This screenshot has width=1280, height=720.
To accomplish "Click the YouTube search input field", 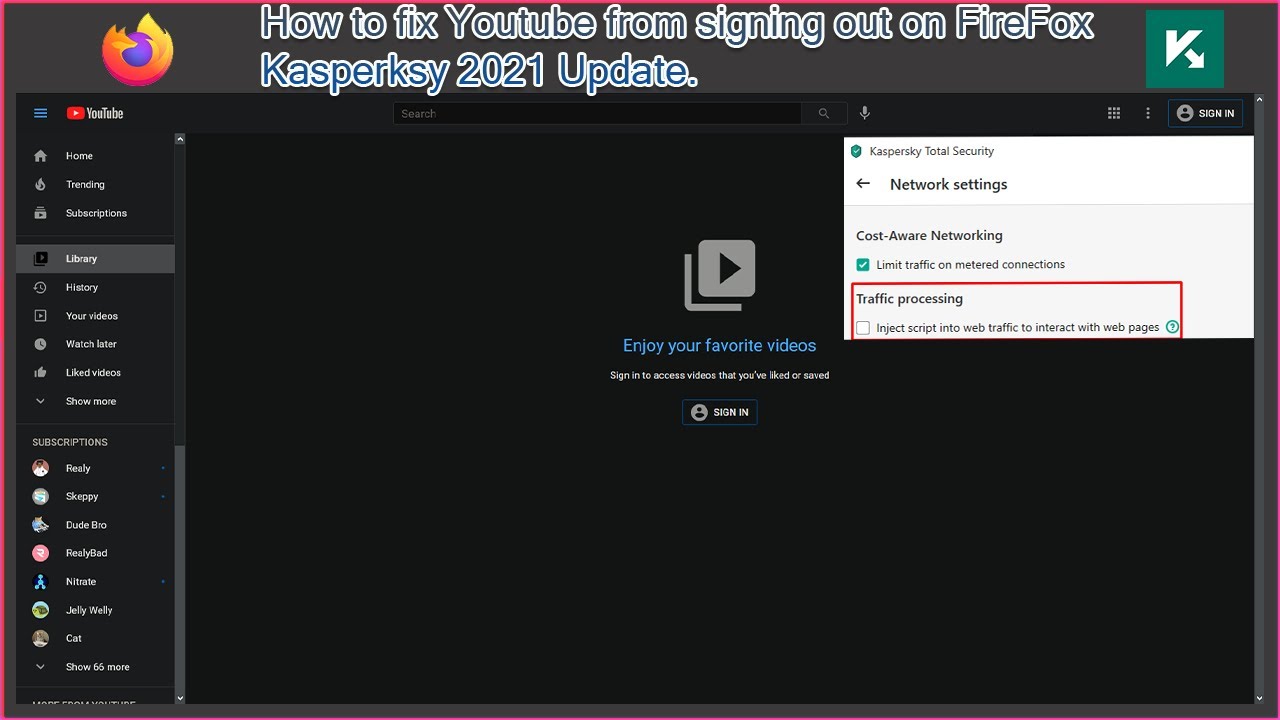I will click(597, 113).
